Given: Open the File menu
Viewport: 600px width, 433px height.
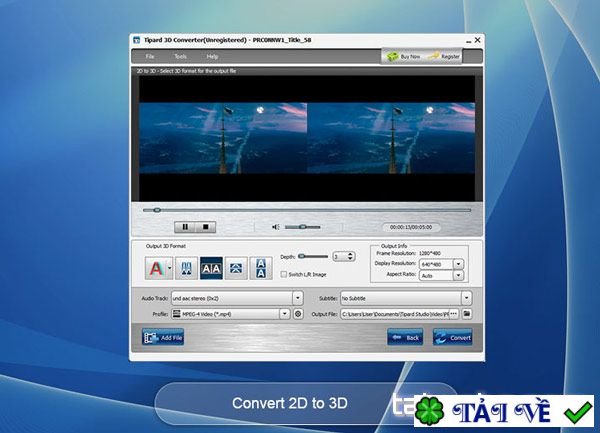Looking at the screenshot, I should tap(150, 56).
